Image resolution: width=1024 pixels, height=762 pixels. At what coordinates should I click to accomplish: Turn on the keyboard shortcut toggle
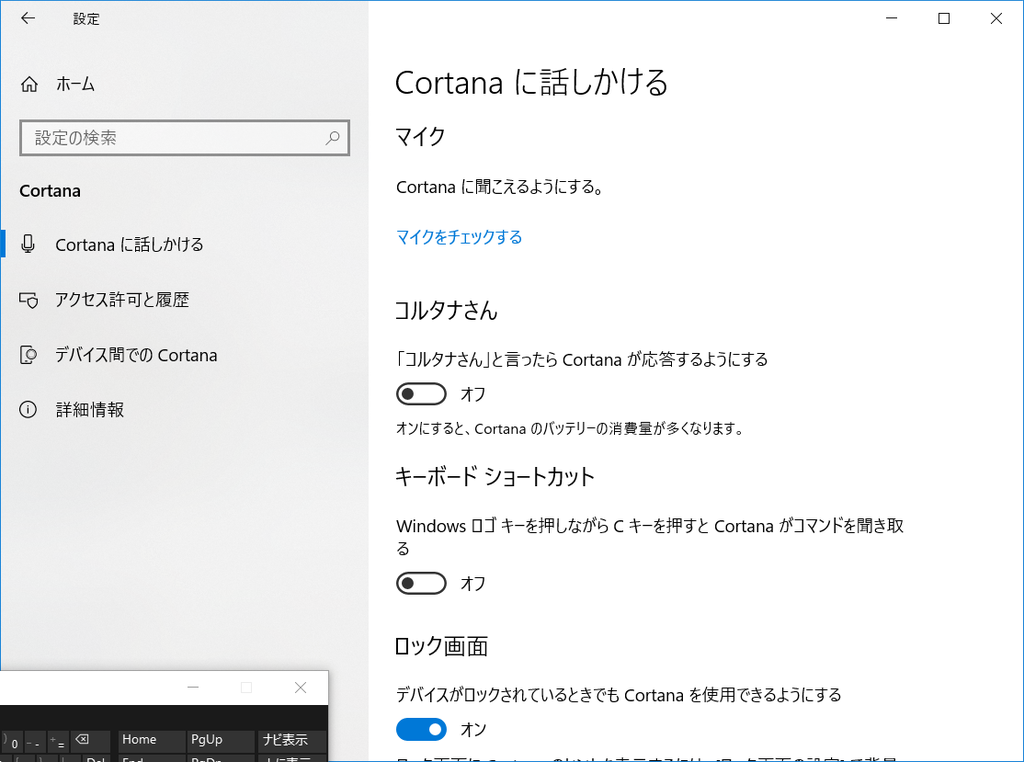coord(421,583)
